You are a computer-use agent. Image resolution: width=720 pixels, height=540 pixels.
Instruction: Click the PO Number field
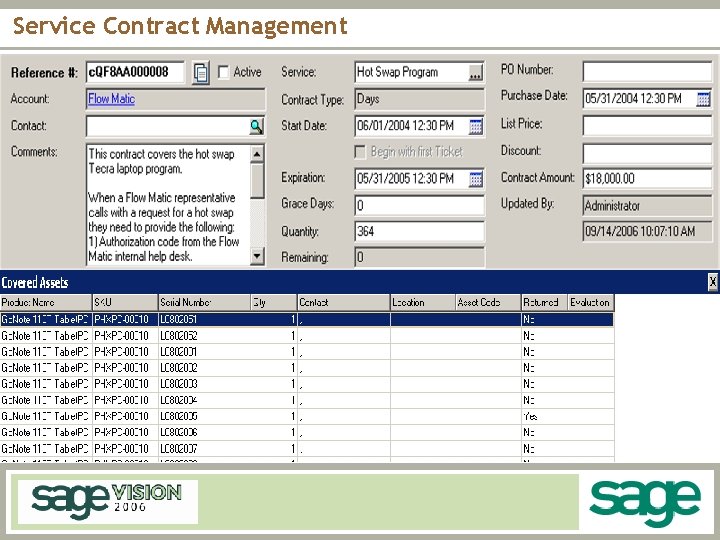(x=647, y=72)
